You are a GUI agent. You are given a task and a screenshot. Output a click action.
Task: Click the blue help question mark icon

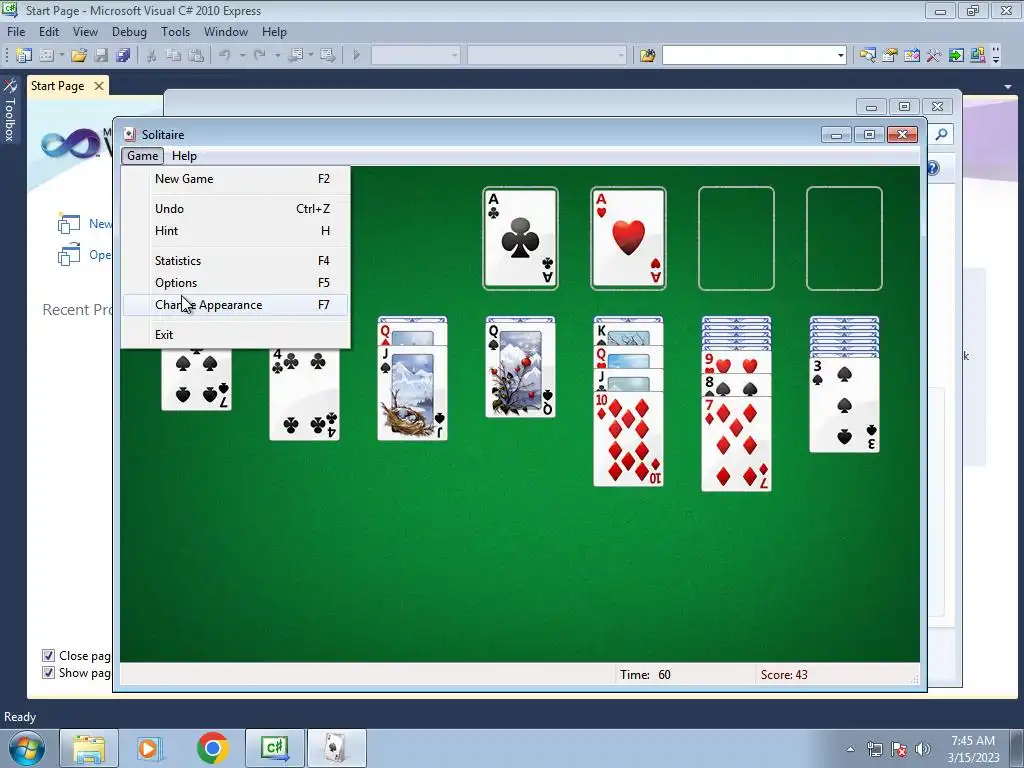[933, 168]
